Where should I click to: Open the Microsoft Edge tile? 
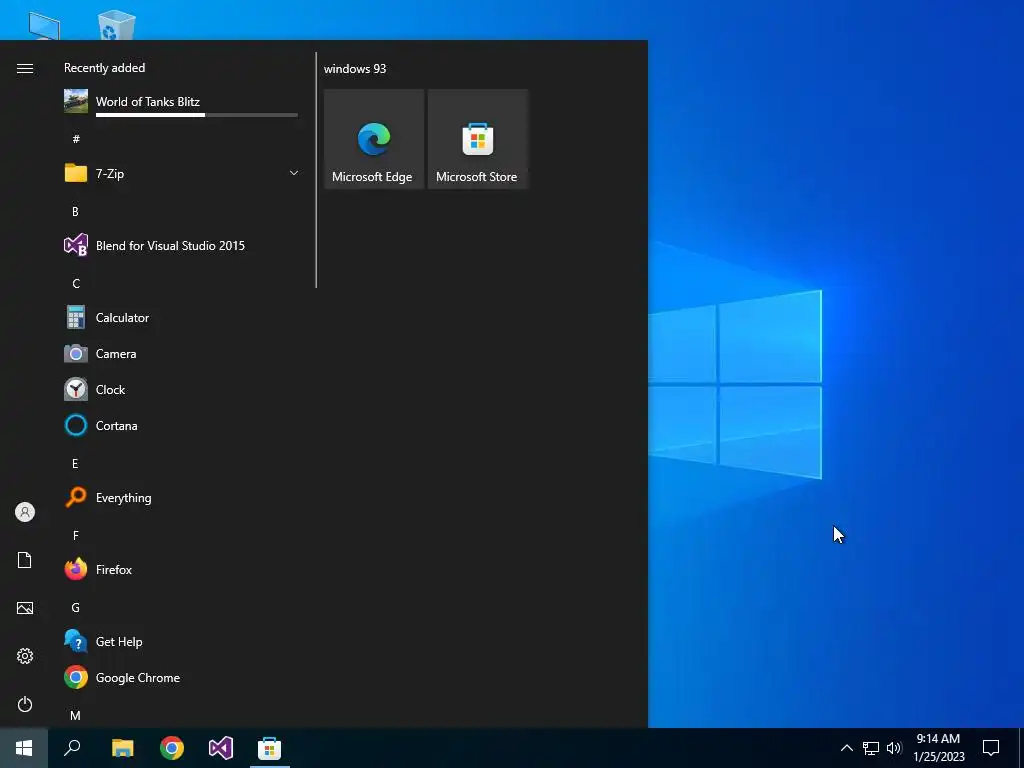pyautogui.click(x=374, y=139)
